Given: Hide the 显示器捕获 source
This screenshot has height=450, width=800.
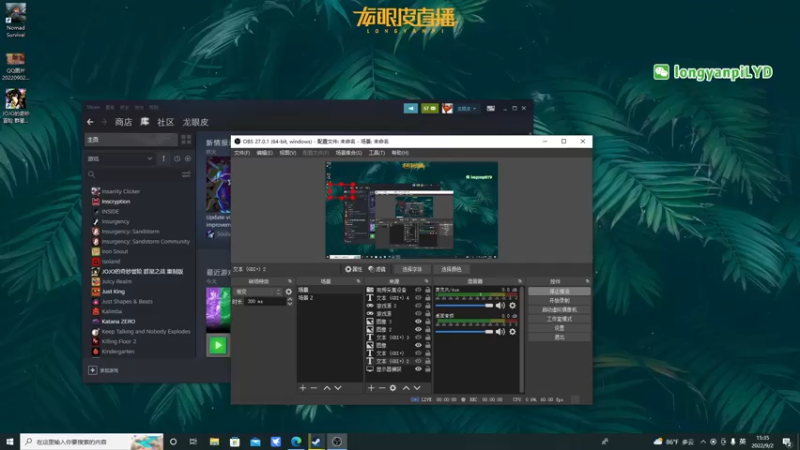Looking at the screenshot, I should click(x=418, y=369).
